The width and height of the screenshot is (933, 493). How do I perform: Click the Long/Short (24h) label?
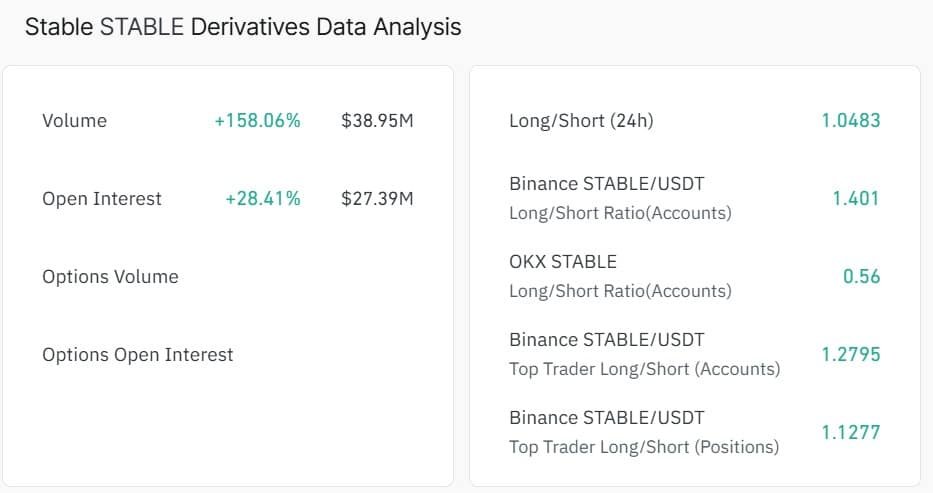point(581,121)
